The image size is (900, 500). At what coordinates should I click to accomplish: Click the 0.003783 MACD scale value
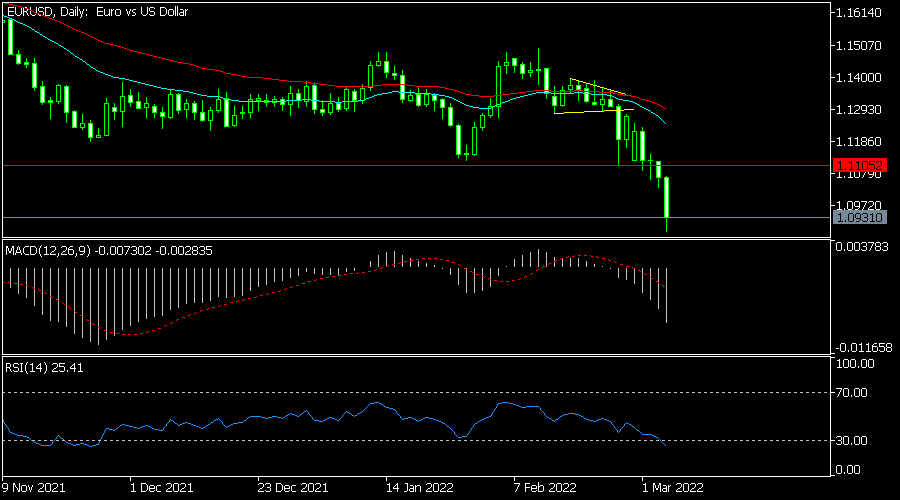[x=862, y=247]
